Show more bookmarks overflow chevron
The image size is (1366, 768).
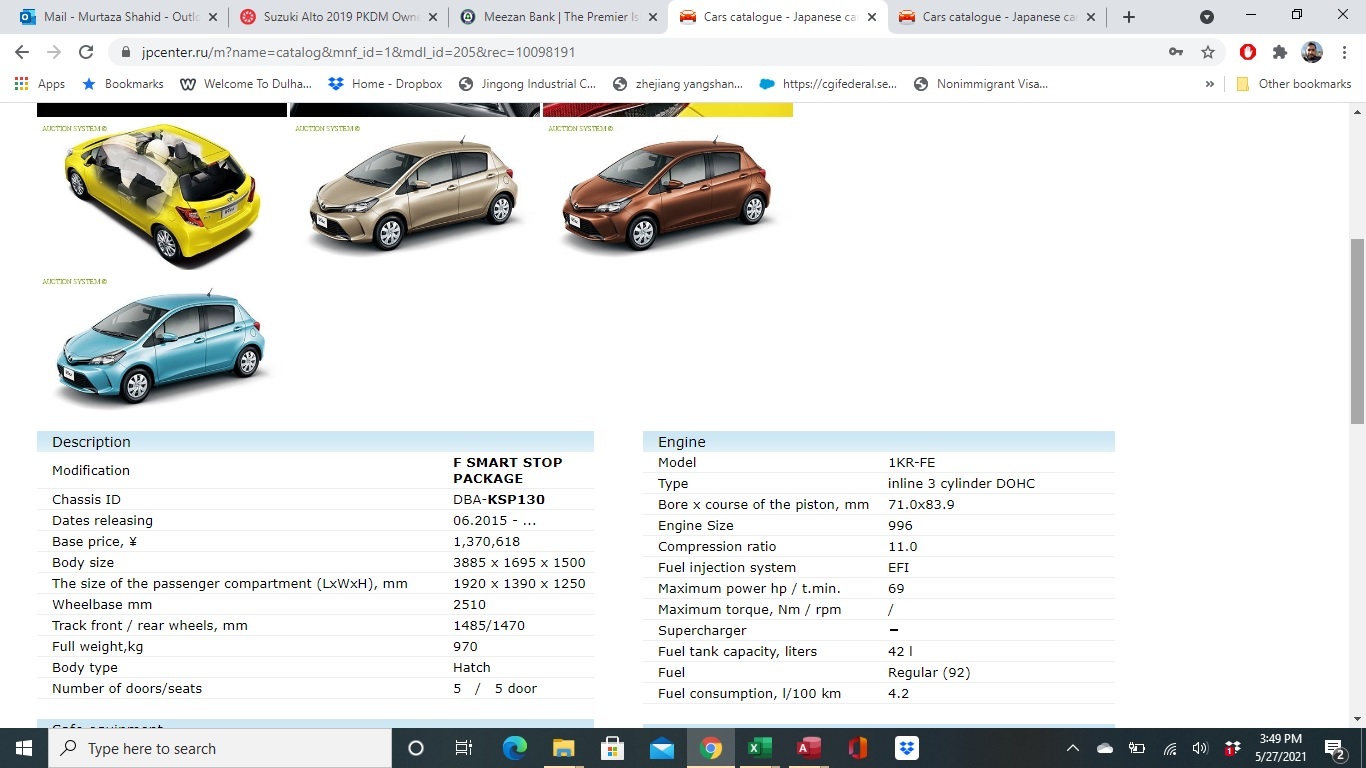tap(1209, 84)
